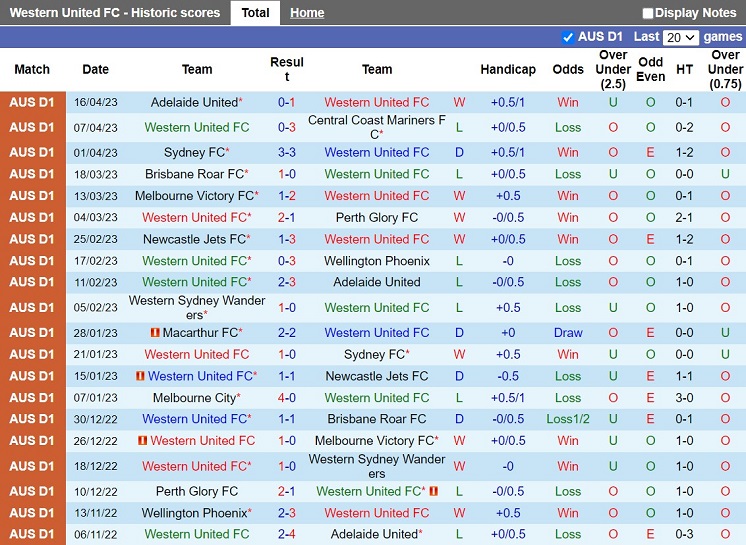Open Melbourne City team link
This screenshot has width=746, height=545.
[194, 398]
